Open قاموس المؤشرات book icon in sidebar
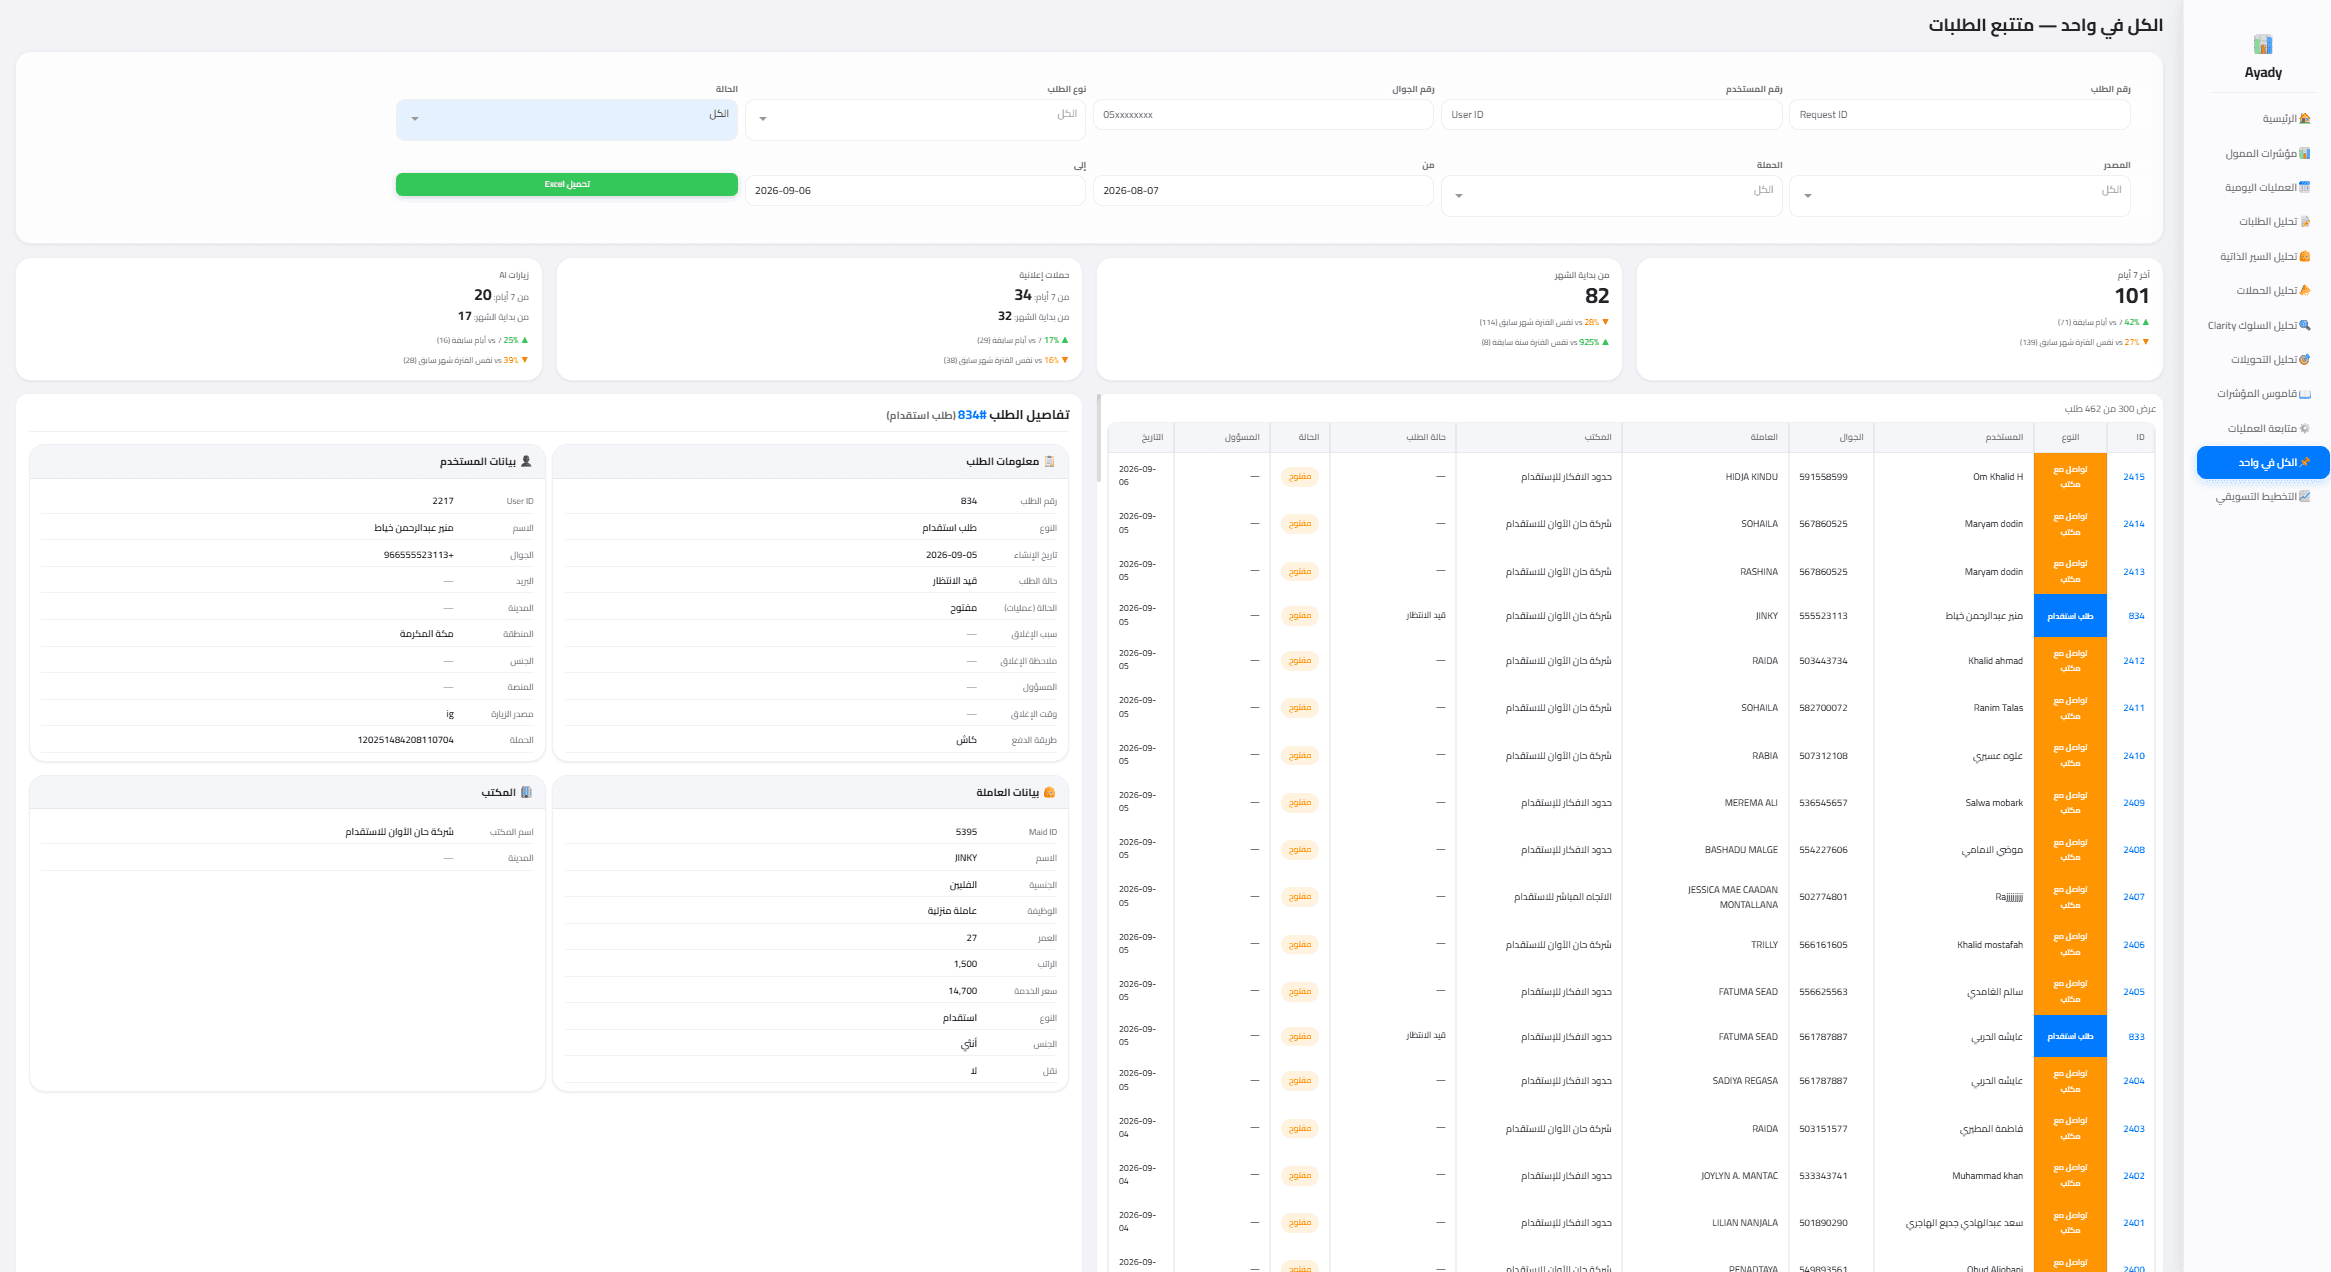 (x=2305, y=394)
